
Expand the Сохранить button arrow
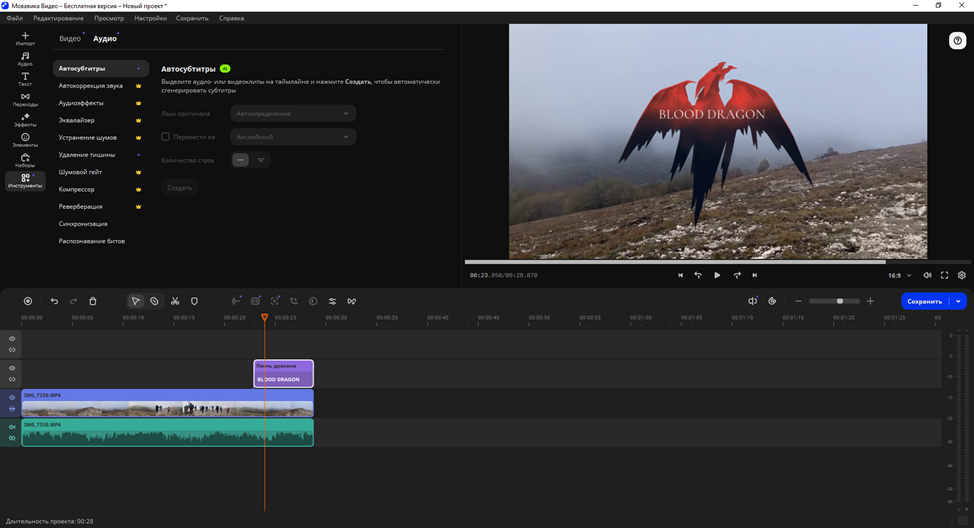point(958,301)
